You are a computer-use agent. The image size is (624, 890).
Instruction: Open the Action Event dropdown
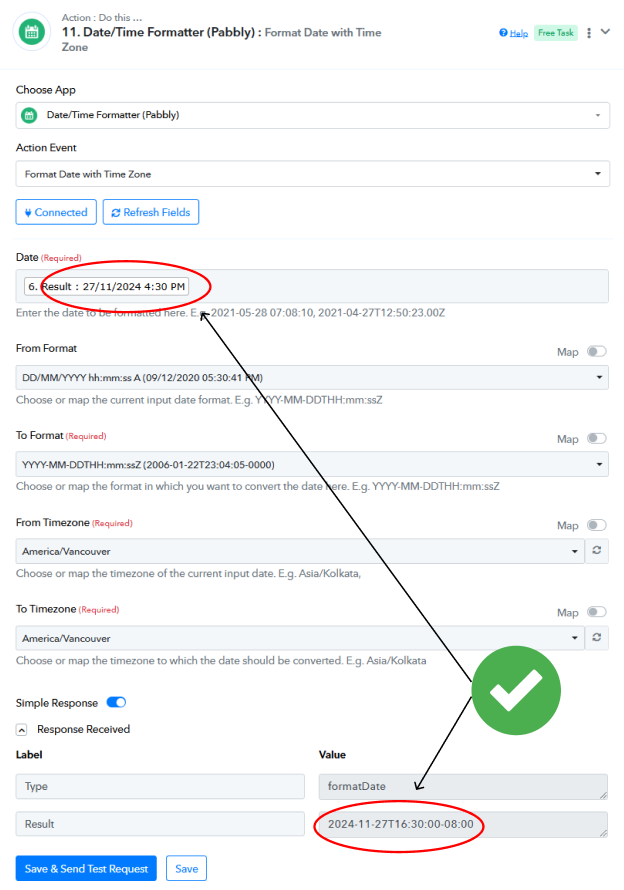[313, 174]
